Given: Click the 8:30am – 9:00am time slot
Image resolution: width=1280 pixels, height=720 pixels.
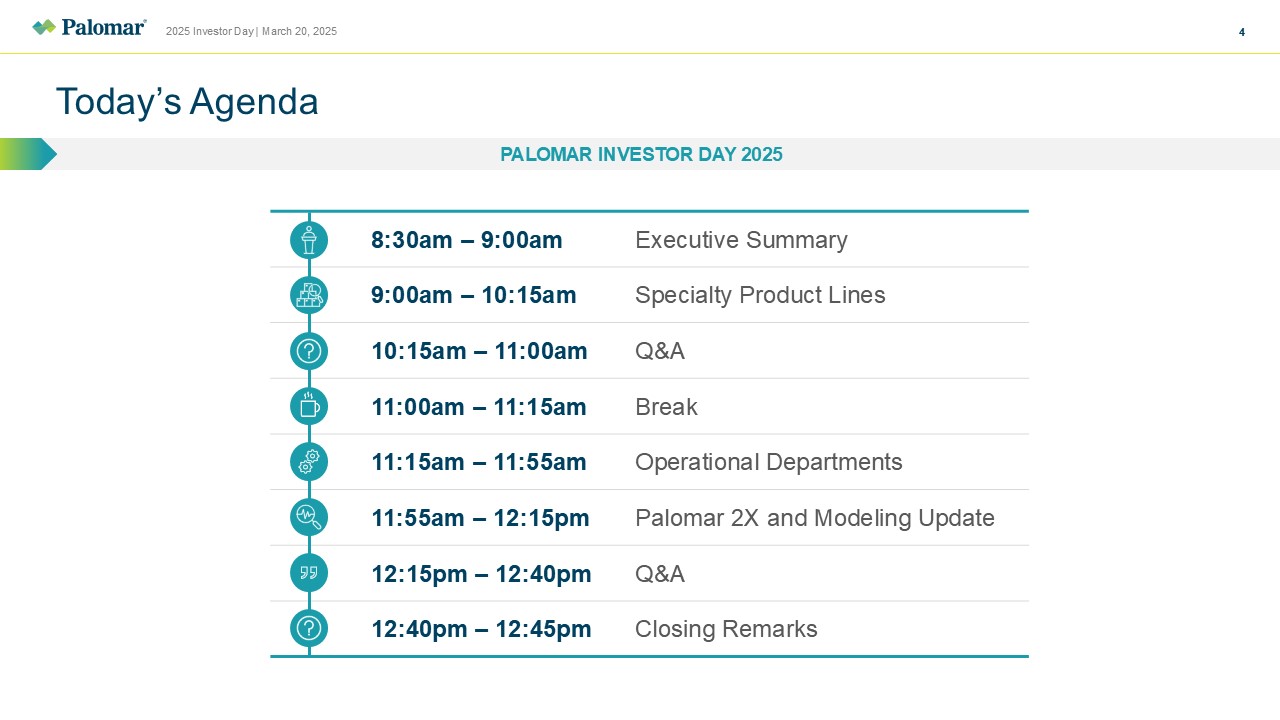Looking at the screenshot, I should pos(466,240).
